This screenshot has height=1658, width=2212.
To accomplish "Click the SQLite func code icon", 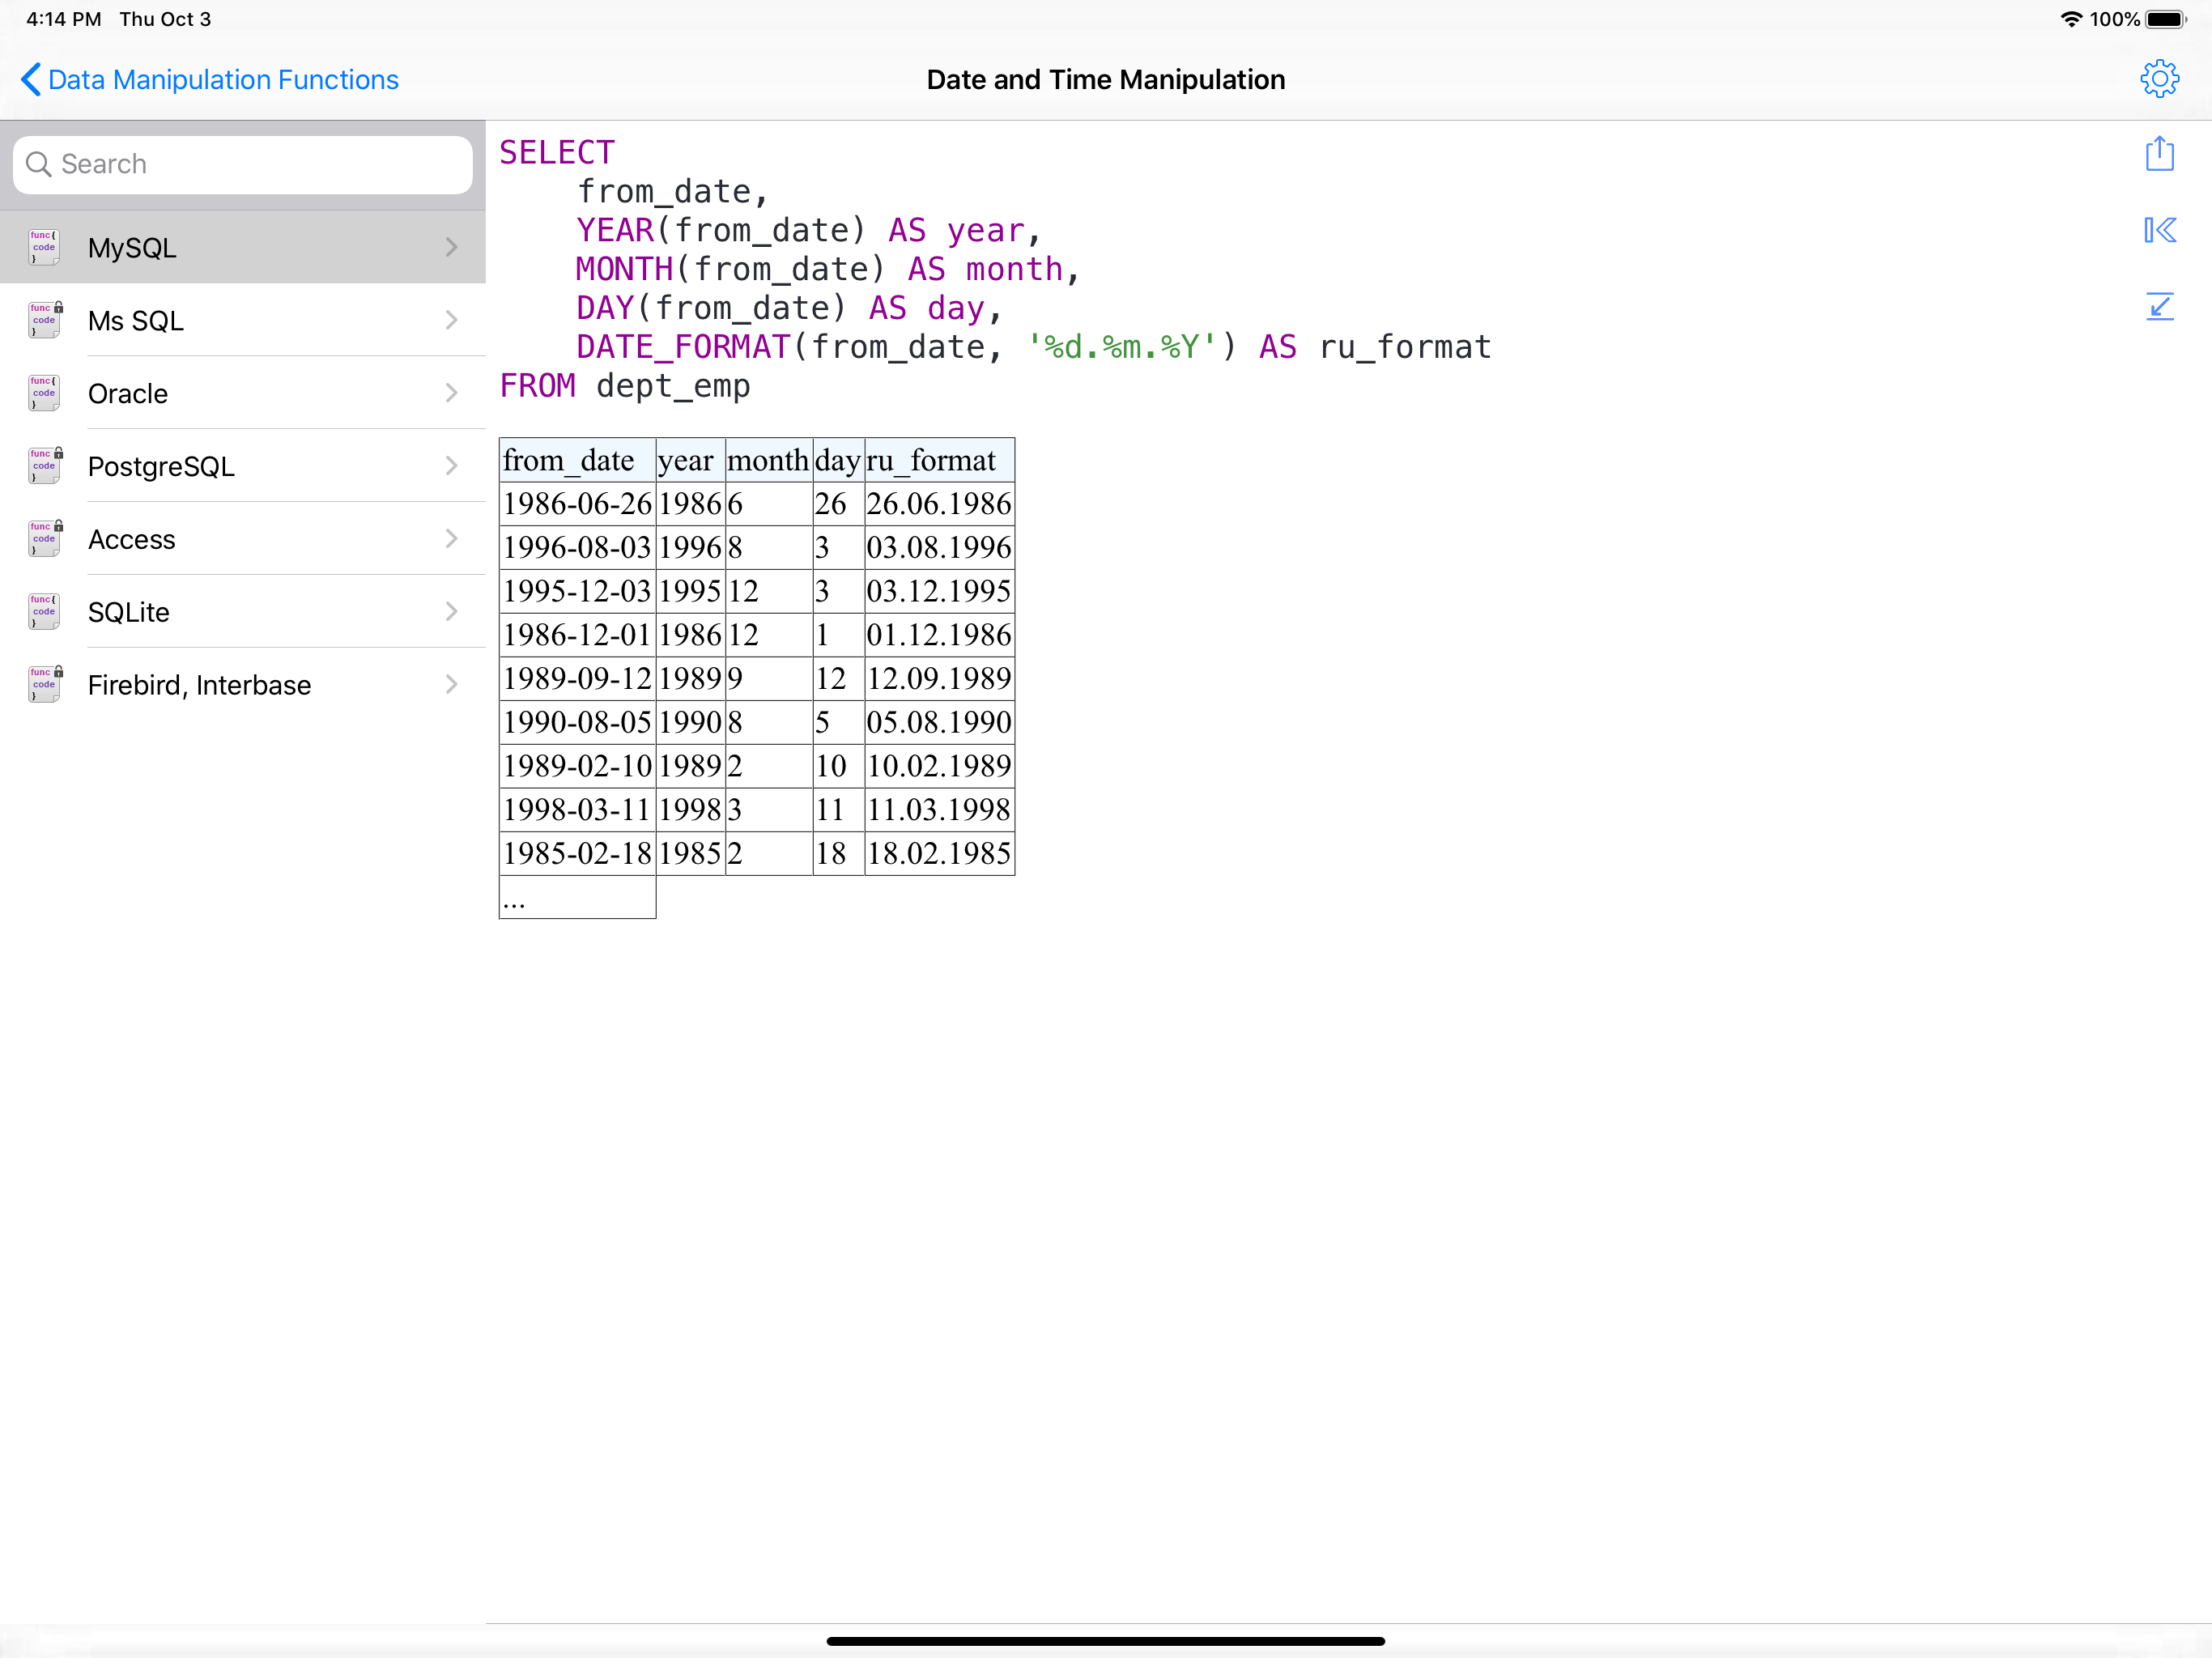I will click(44, 611).
